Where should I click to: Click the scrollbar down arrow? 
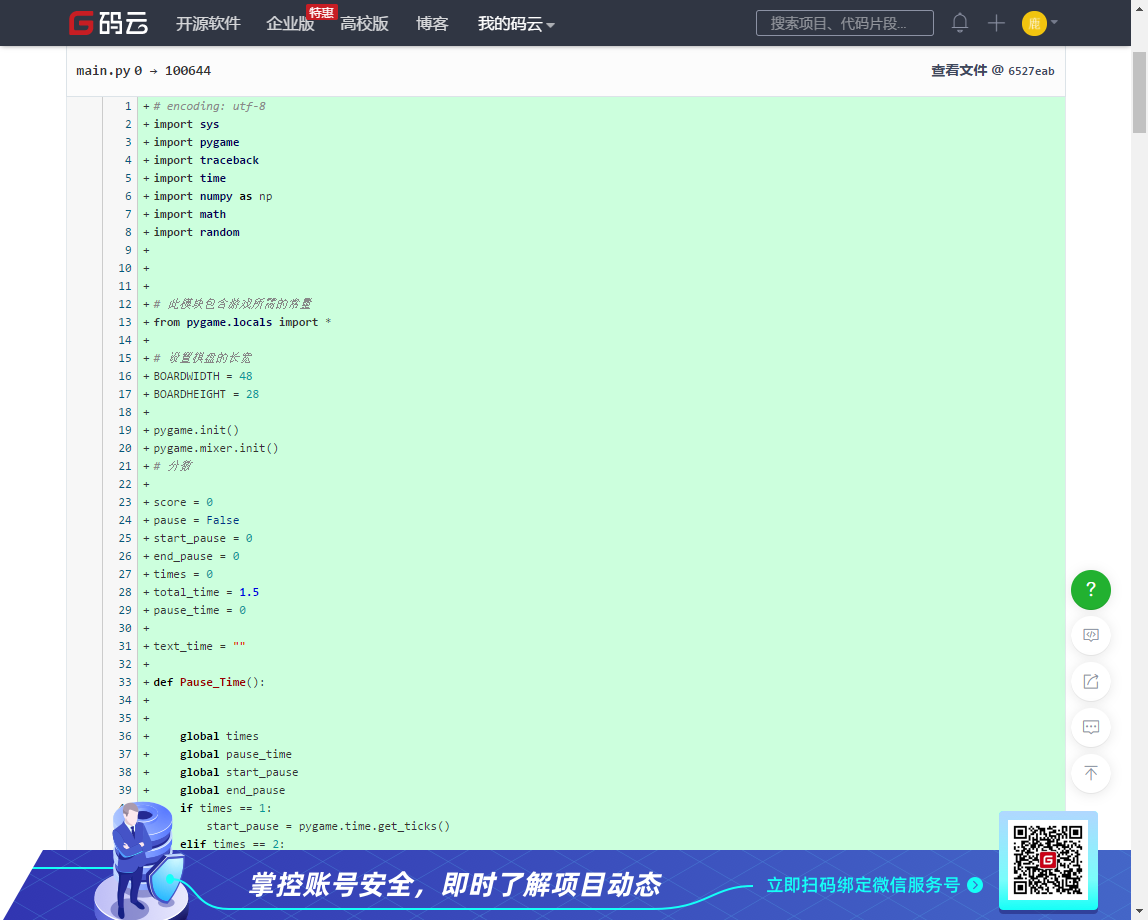1139,913
